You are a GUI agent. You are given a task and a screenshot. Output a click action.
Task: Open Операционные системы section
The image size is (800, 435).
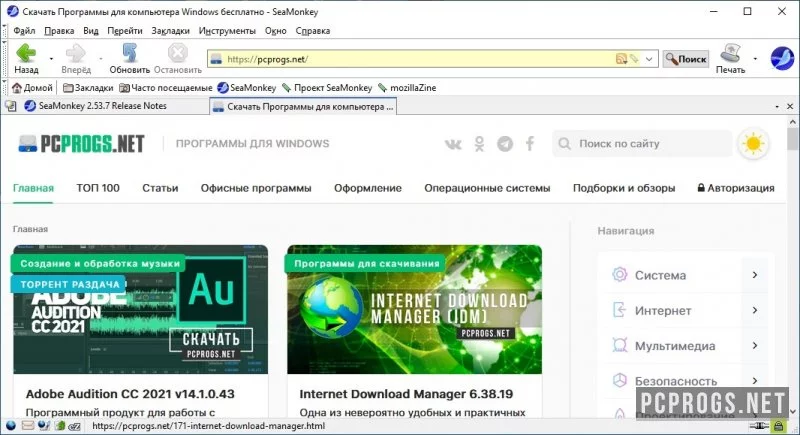point(487,188)
